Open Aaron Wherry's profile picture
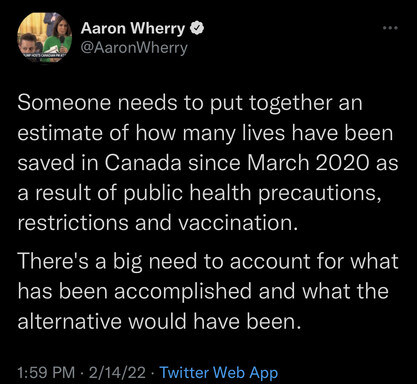Screen dimensions: 417x384 (x=45, y=38)
